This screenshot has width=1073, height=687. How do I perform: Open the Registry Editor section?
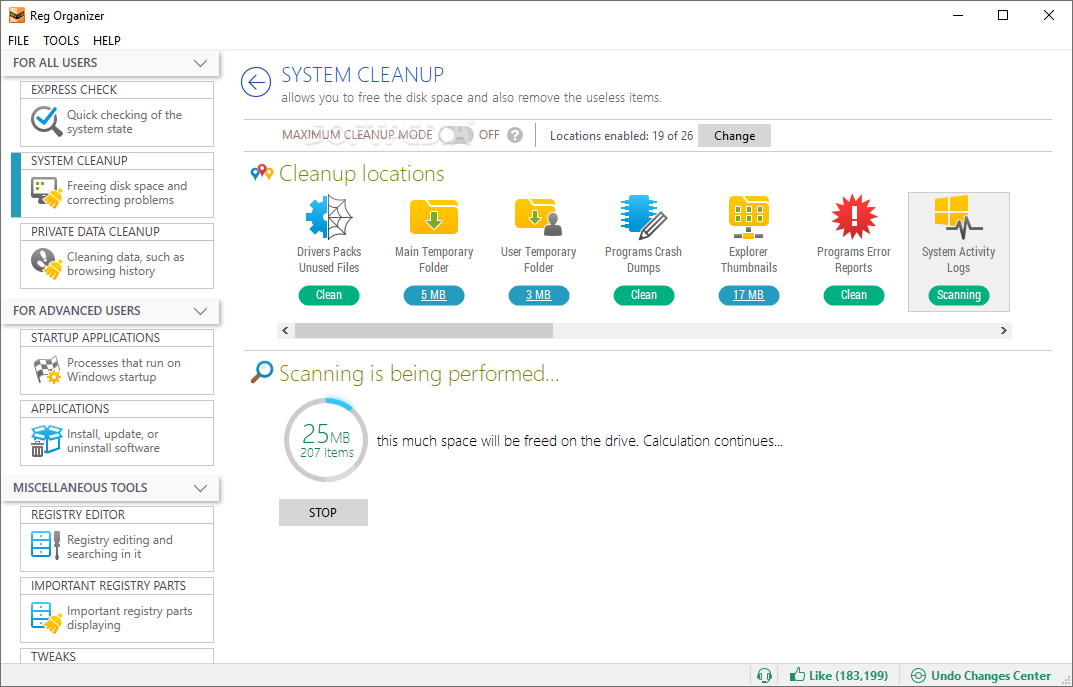coord(117,539)
